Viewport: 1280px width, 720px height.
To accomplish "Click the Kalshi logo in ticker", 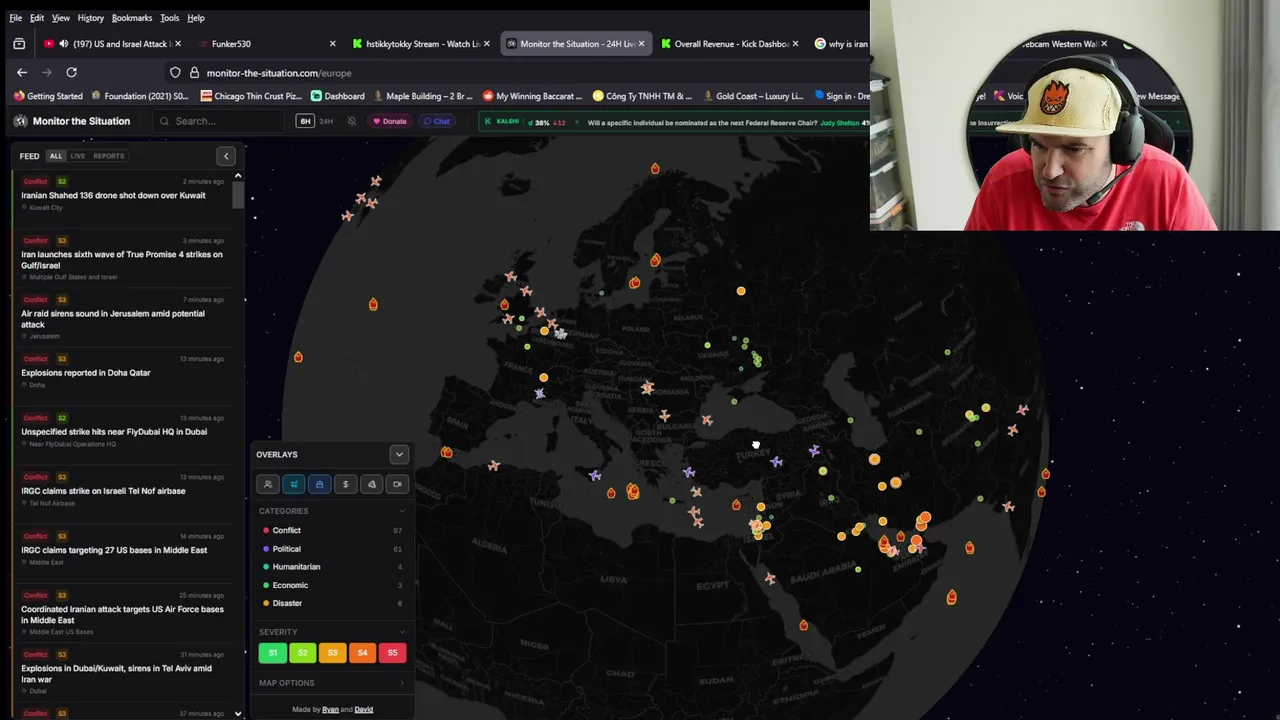I will tap(500, 121).
